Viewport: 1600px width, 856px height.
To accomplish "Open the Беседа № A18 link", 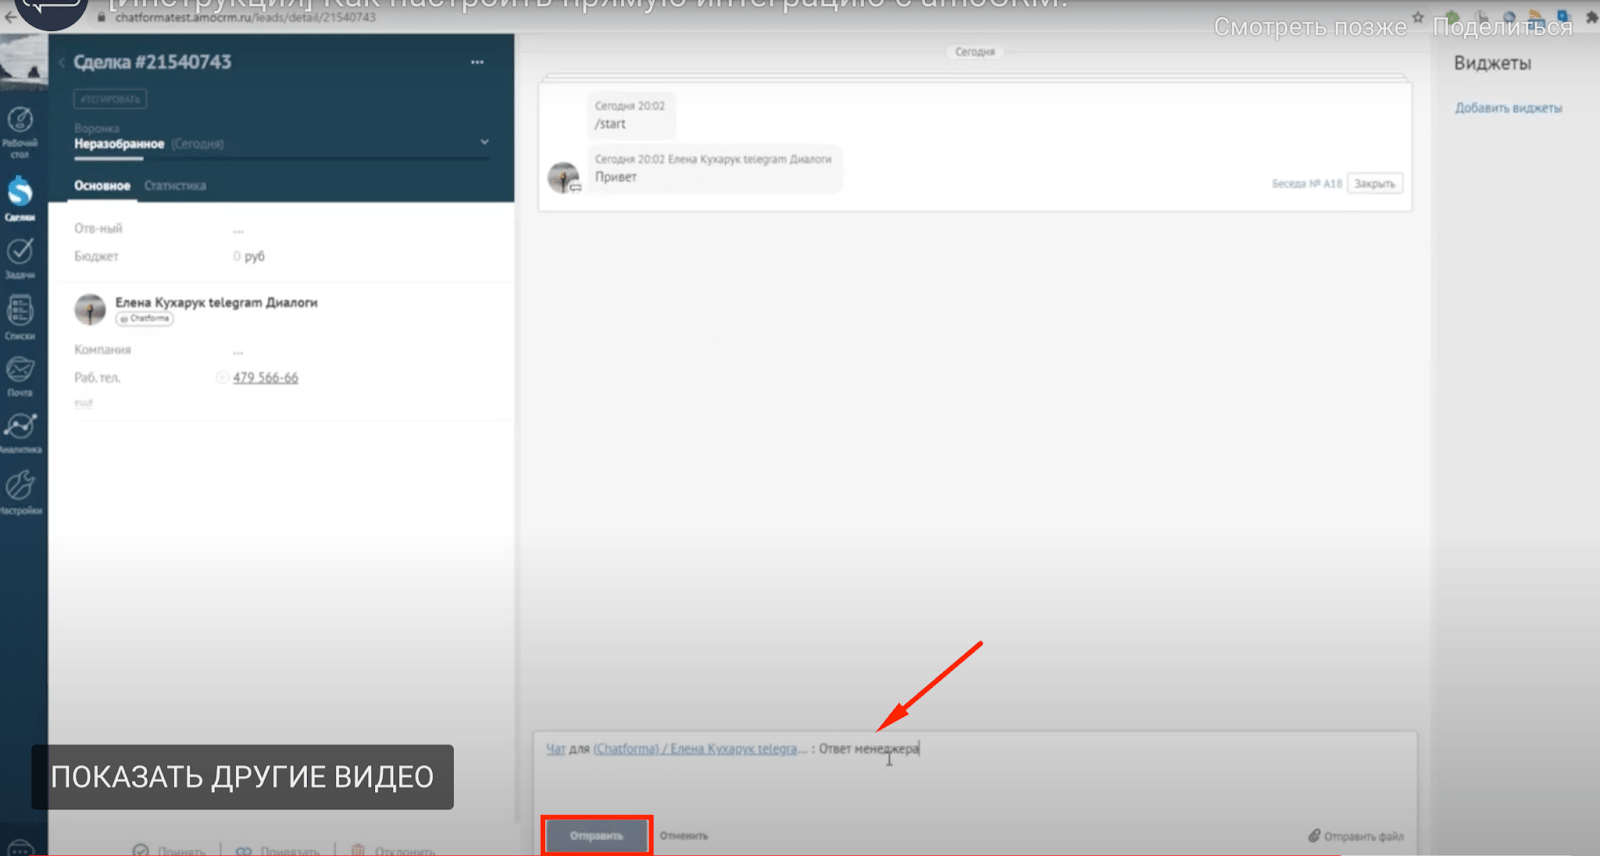I will coord(1306,184).
